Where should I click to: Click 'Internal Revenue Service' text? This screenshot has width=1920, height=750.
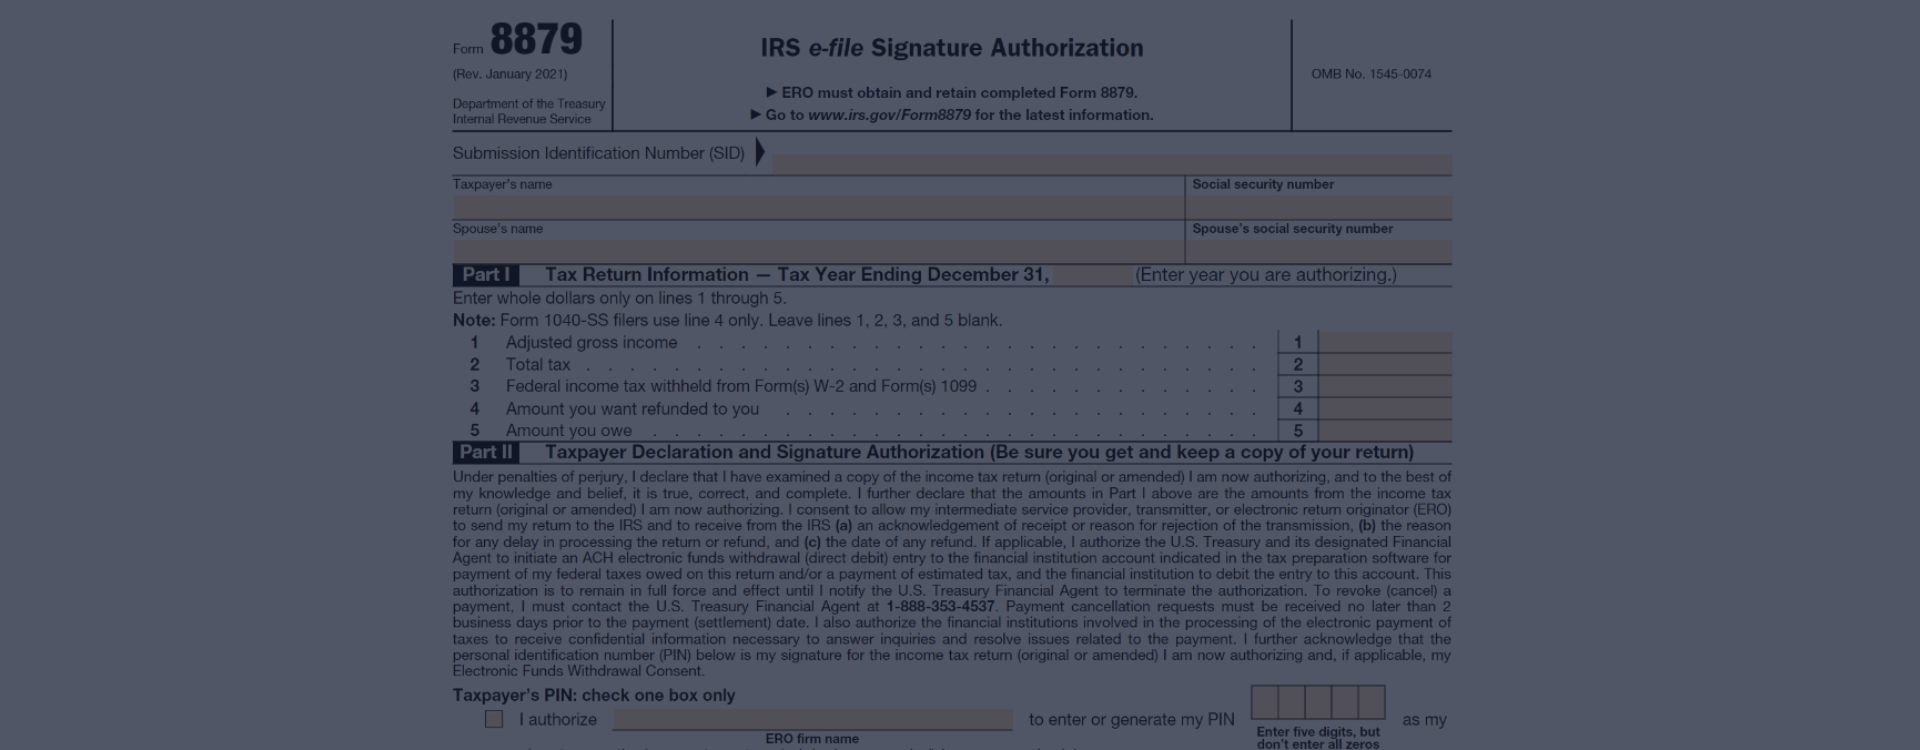point(522,119)
